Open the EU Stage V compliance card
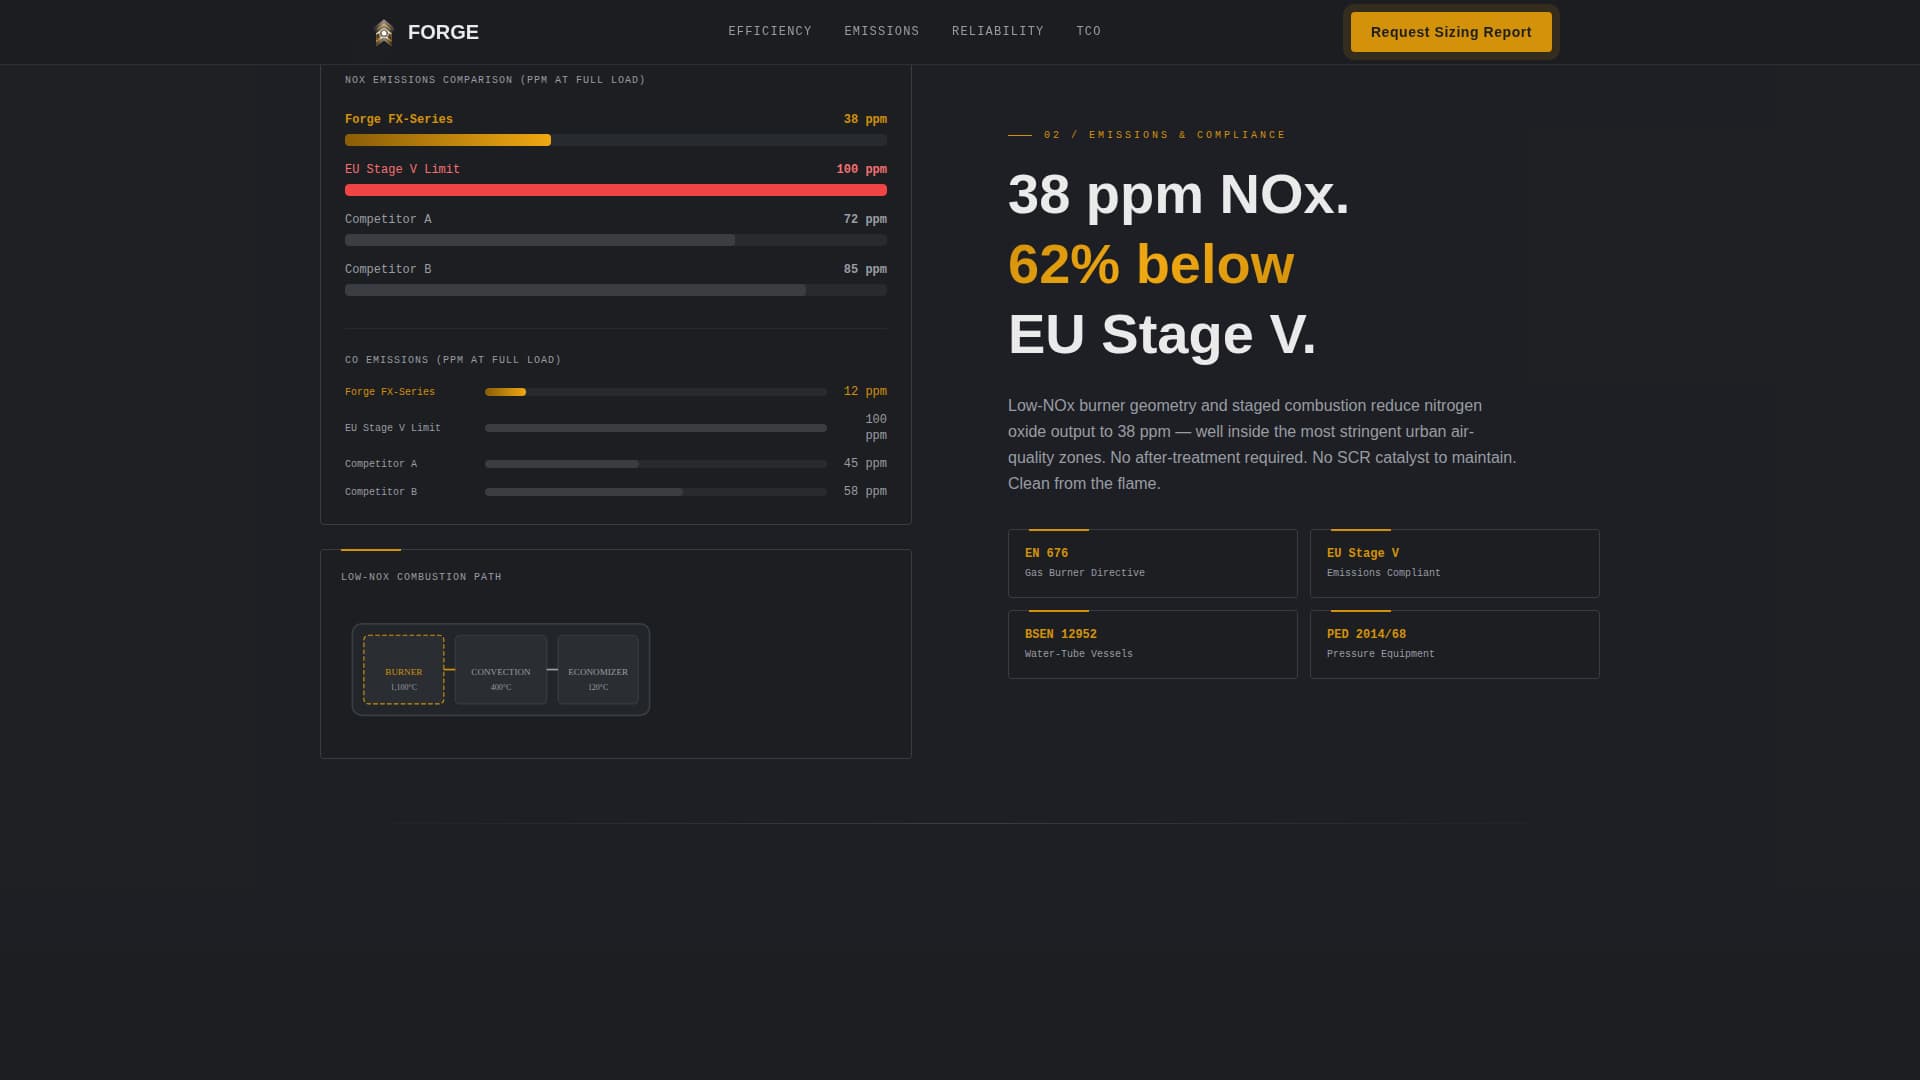The height and width of the screenshot is (1080, 1920). (x=1454, y=563)
